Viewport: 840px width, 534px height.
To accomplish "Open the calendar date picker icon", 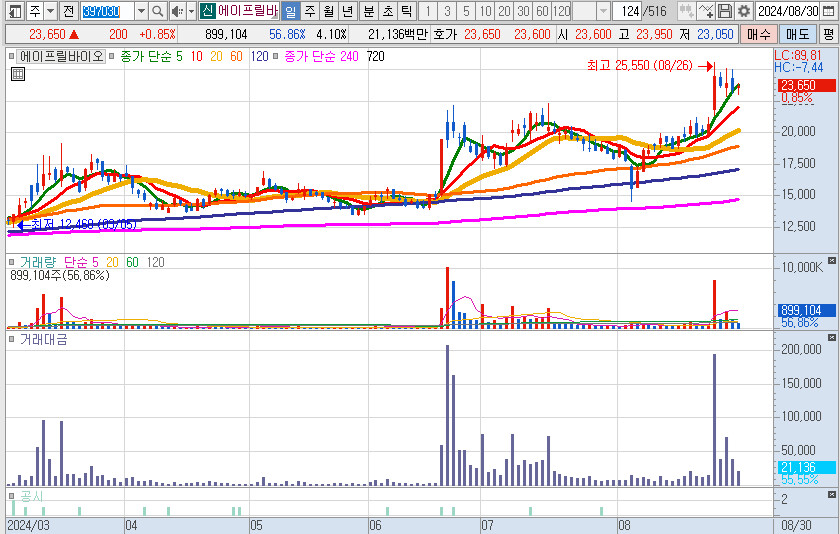I will tap(827, 11).
